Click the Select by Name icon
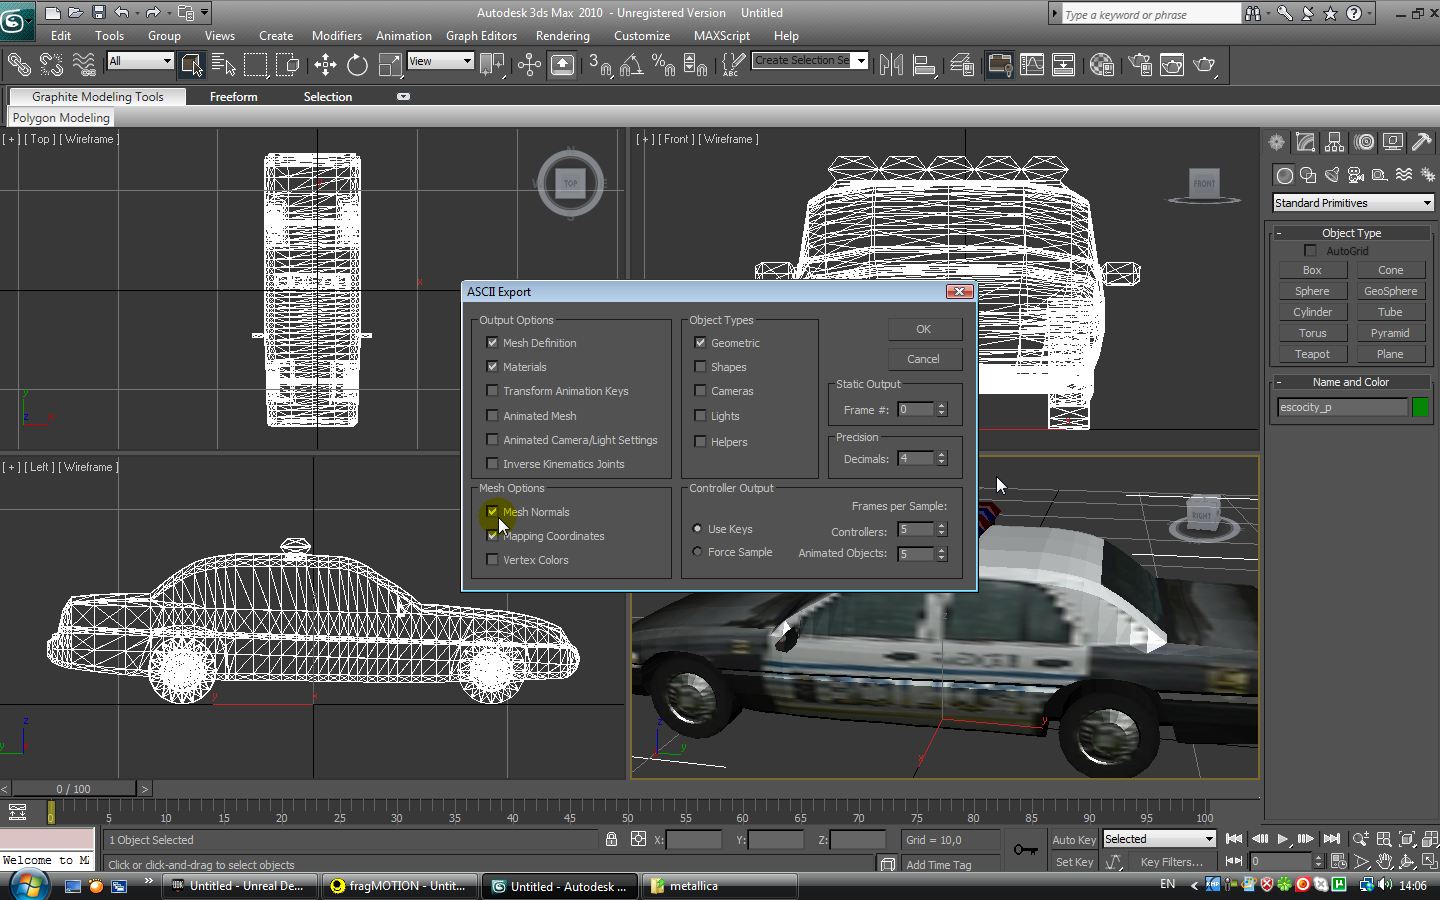 pos(224,66)
